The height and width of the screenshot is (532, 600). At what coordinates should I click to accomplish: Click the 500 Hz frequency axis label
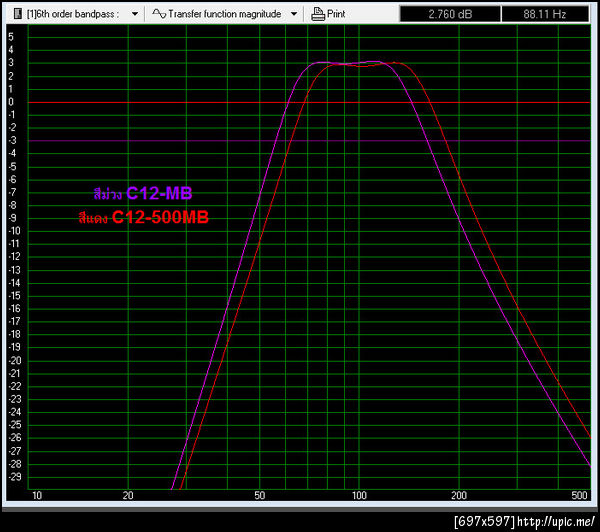click(579, 496)
